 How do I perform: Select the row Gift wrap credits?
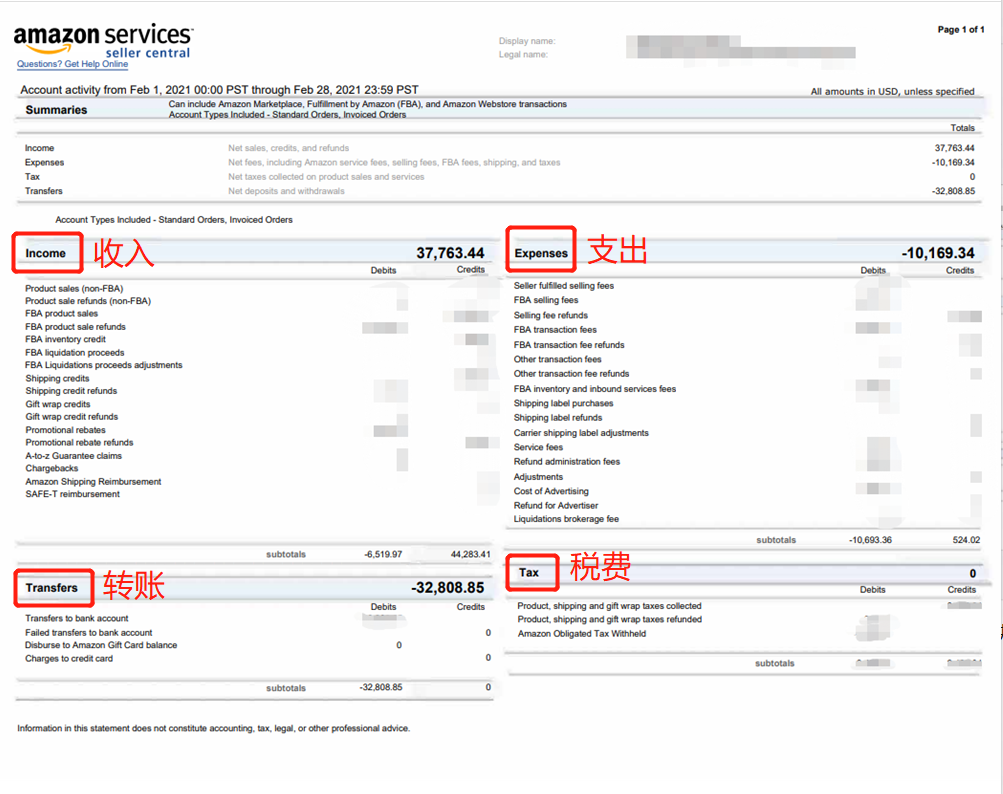(58, 404)
